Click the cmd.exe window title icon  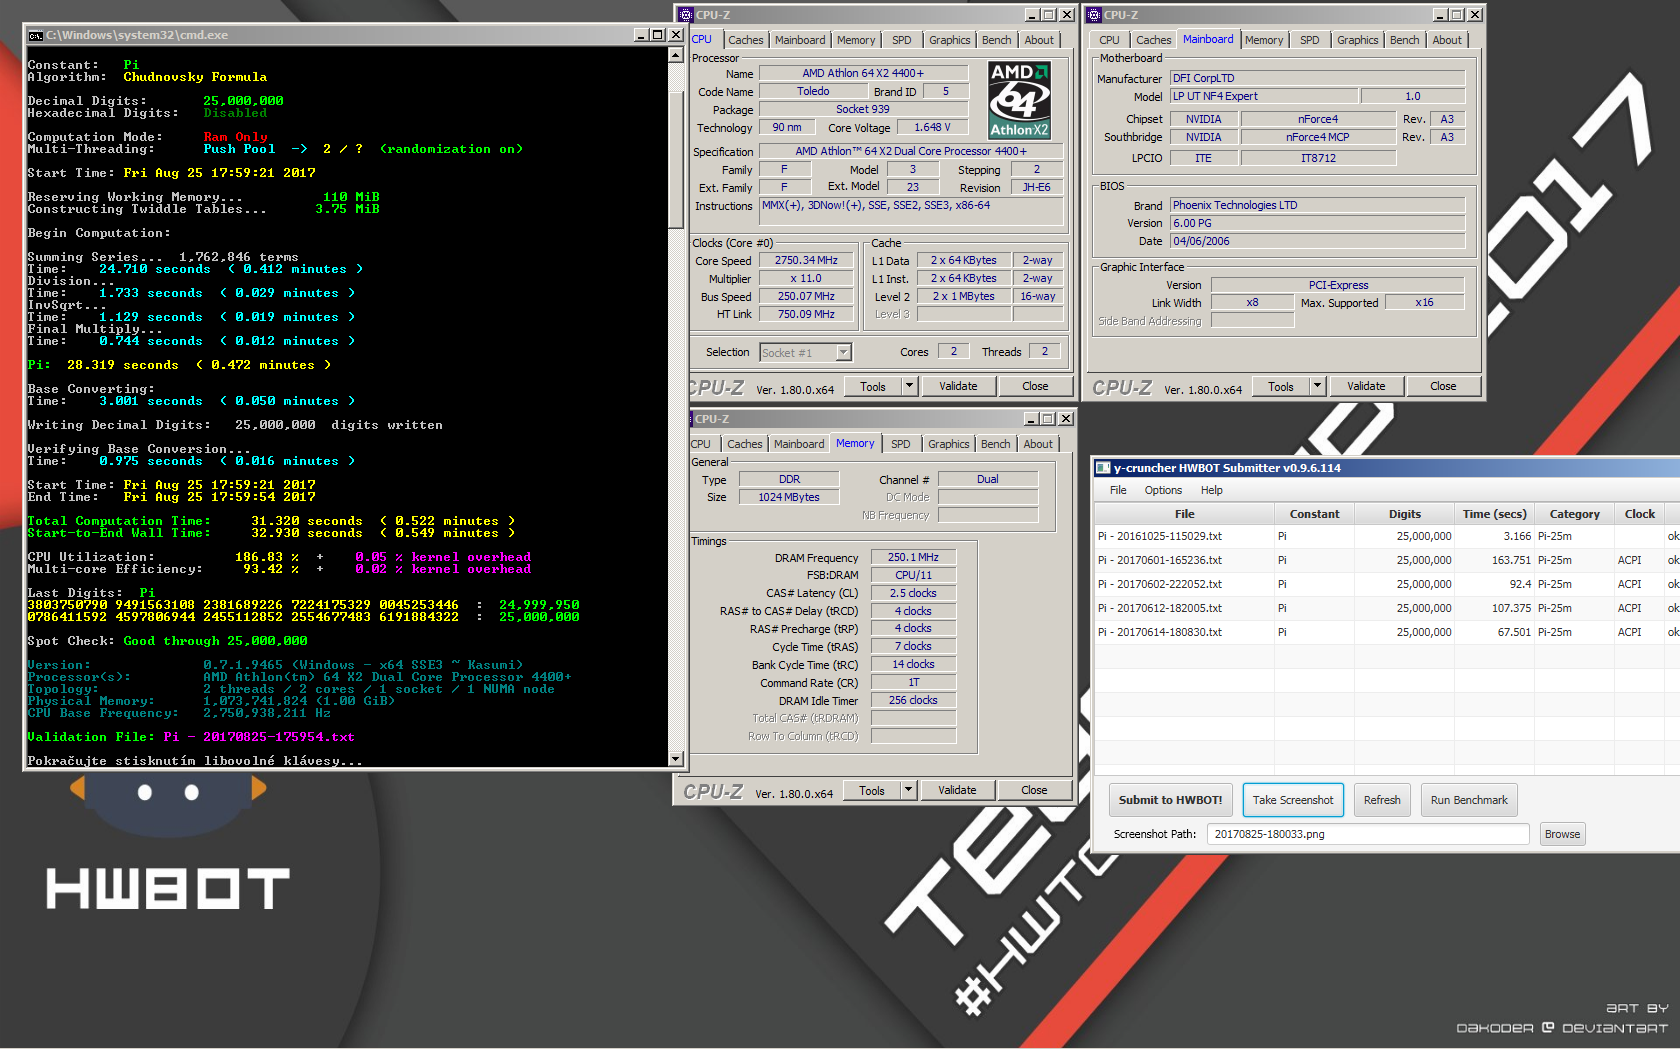(x=35, y=35)
